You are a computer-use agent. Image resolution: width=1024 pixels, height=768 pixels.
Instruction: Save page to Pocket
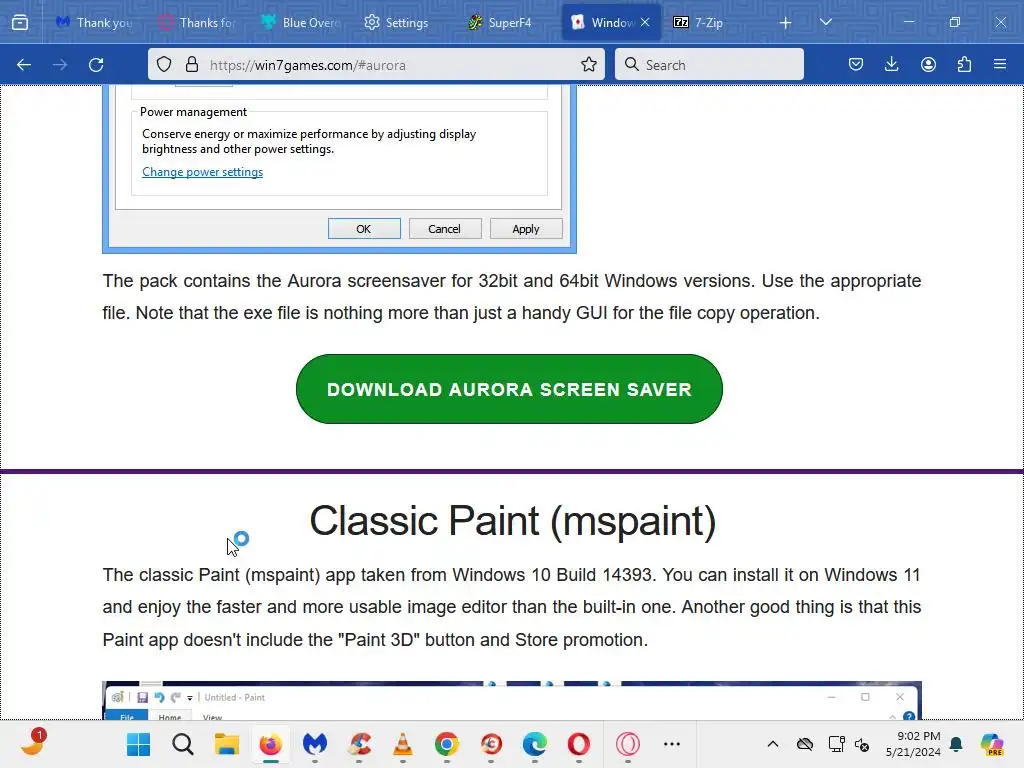tap(856, 65)
